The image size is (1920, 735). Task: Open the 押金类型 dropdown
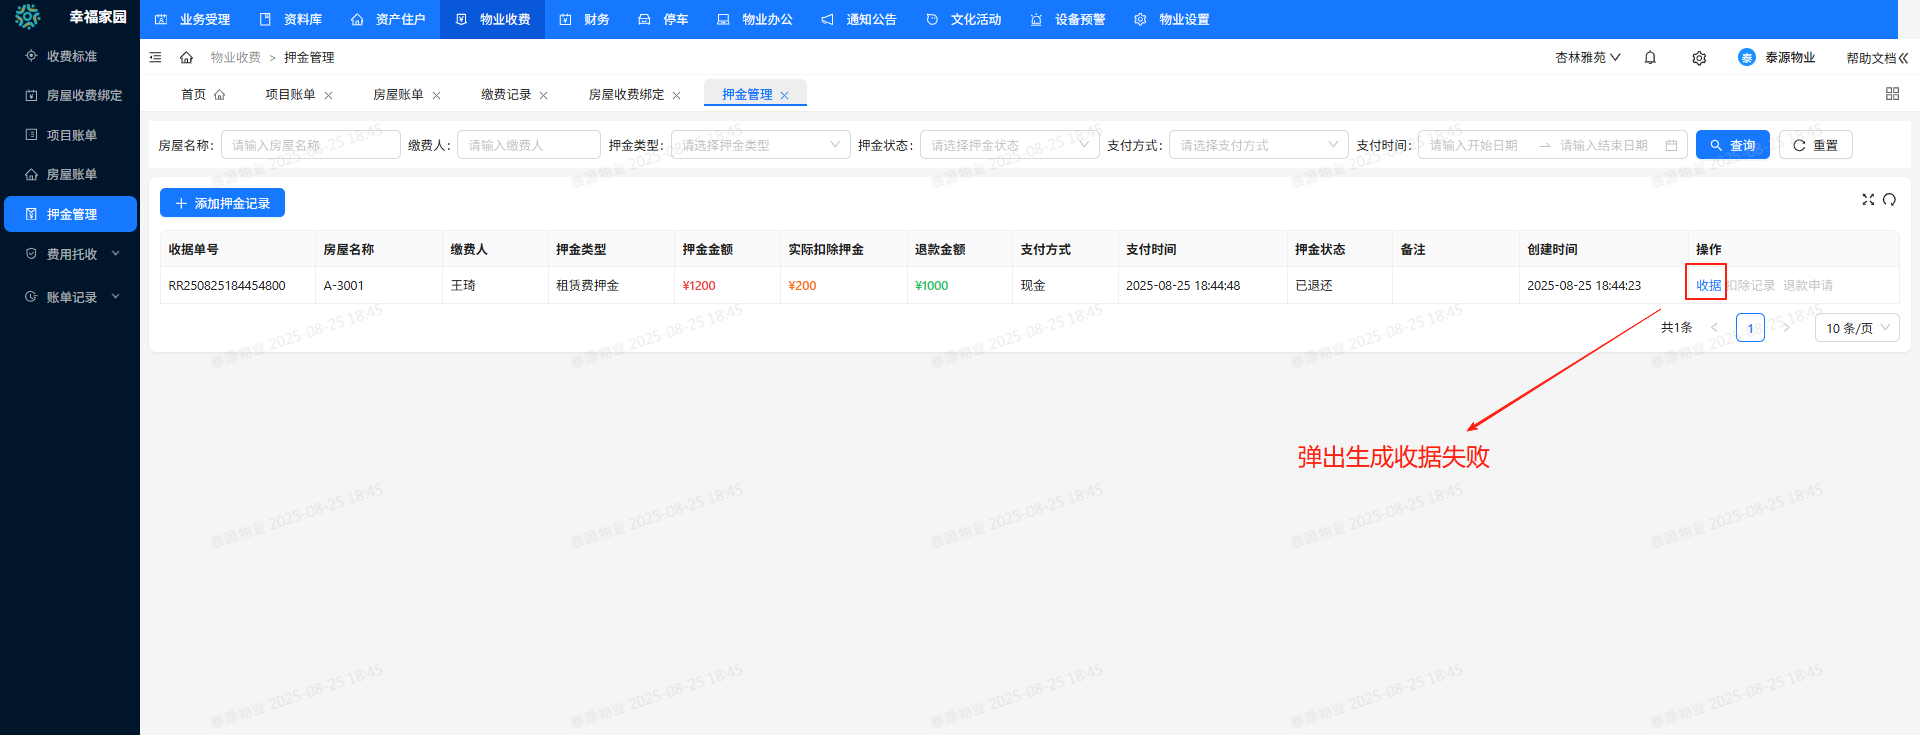(760, 145)
